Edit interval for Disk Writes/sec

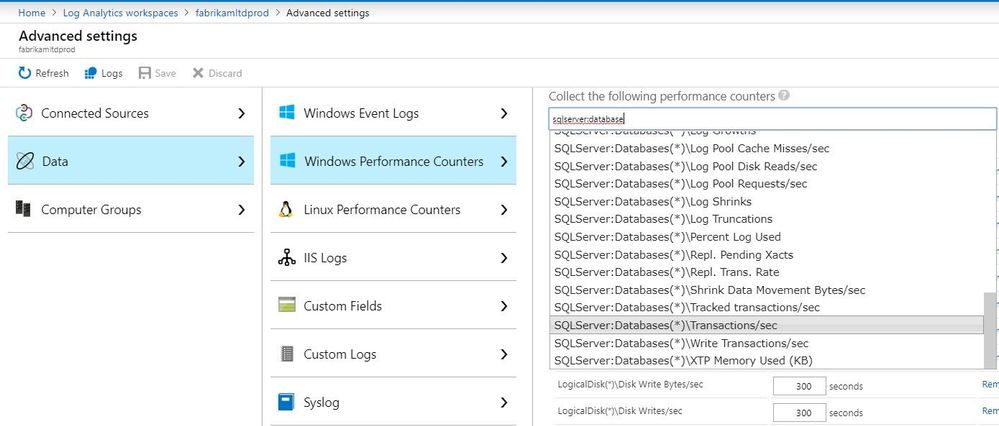tap(799, 413)
